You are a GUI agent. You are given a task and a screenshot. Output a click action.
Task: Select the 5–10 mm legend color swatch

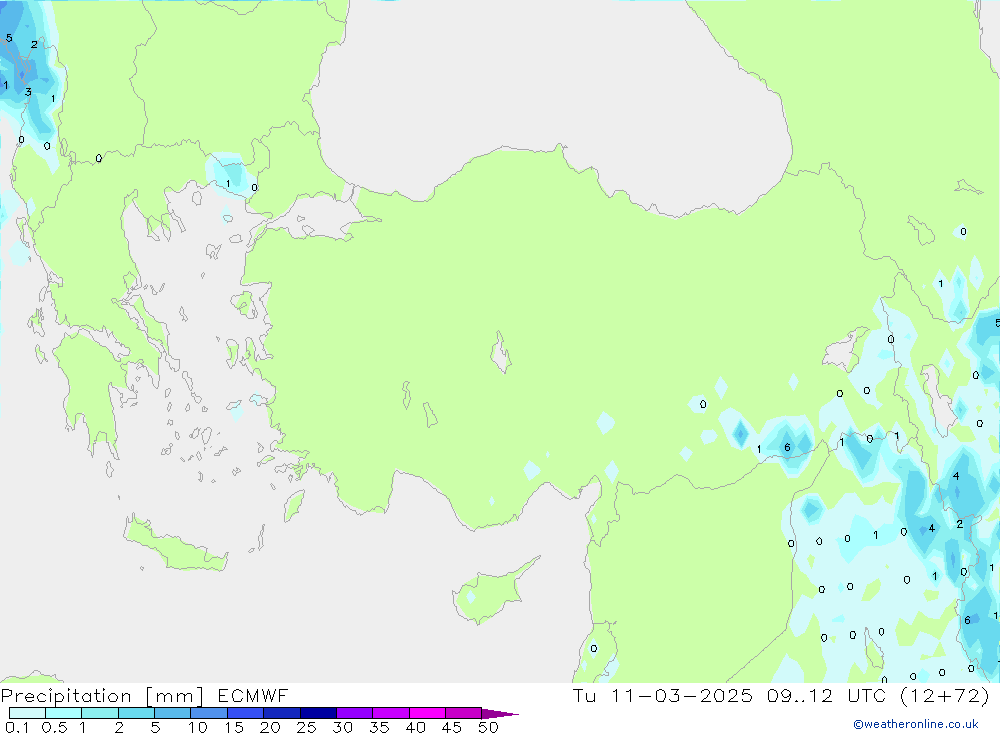click(172, 713)
